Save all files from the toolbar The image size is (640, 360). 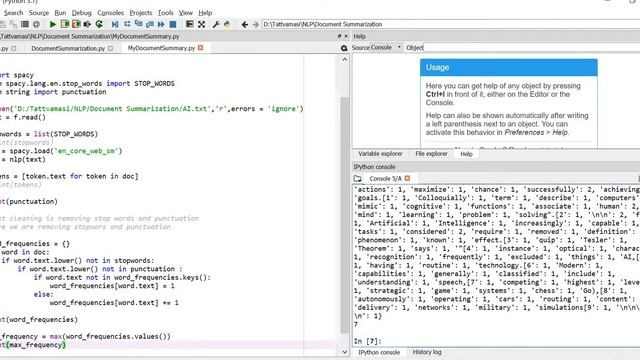13,24
